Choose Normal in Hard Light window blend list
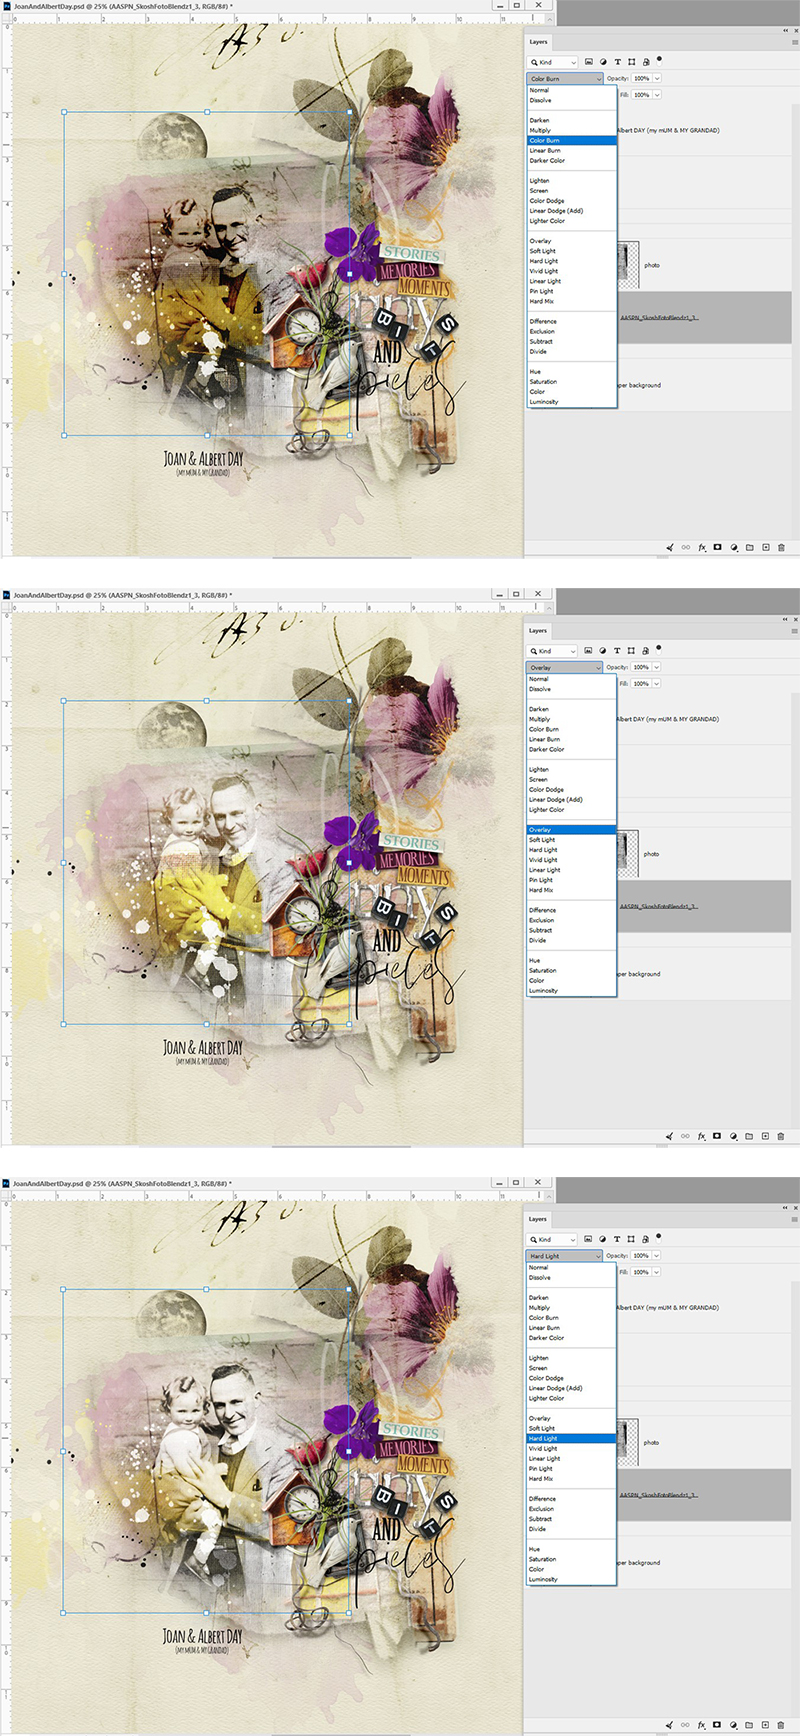Viewport: 800px width, 1736px height. click(x=572, y=1267)
